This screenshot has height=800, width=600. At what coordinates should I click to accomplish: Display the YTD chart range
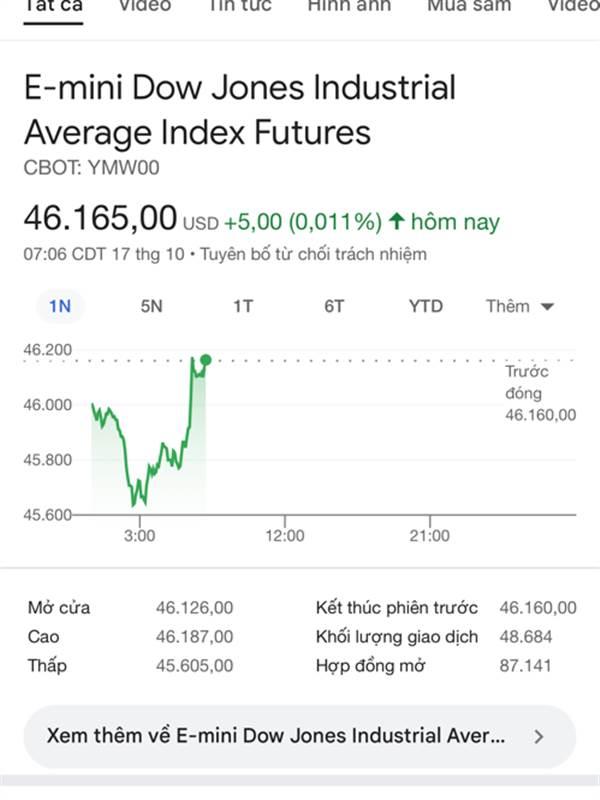425,306
